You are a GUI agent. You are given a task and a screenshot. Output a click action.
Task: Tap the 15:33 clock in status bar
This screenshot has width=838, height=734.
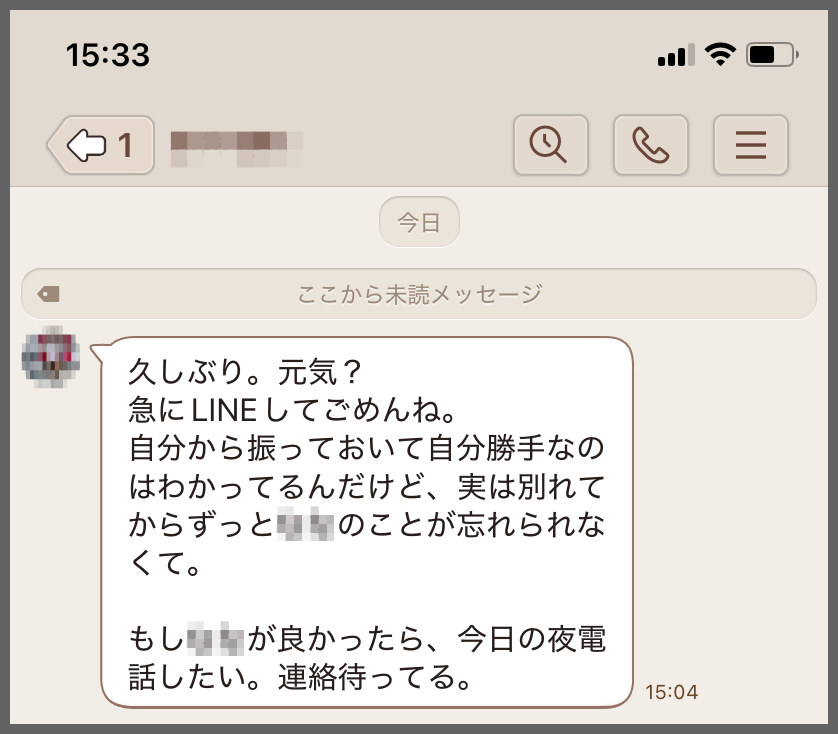[x=107, y=55]
